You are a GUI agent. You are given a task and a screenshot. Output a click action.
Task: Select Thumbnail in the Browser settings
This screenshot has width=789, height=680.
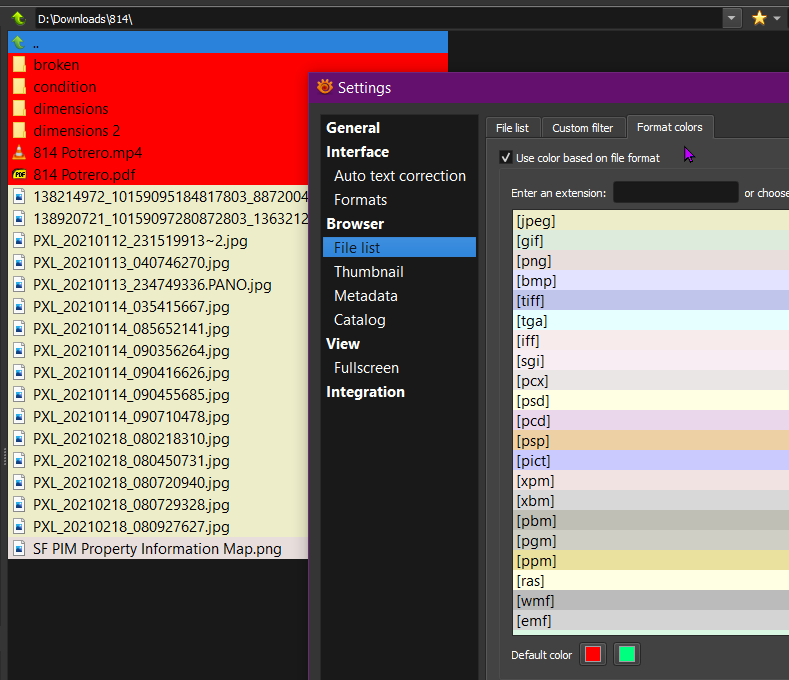(369, 272)
